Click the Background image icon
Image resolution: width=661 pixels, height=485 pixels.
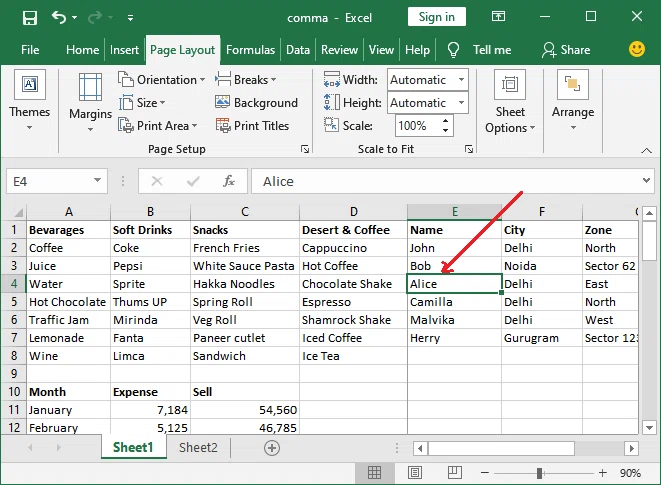(222, 102)
